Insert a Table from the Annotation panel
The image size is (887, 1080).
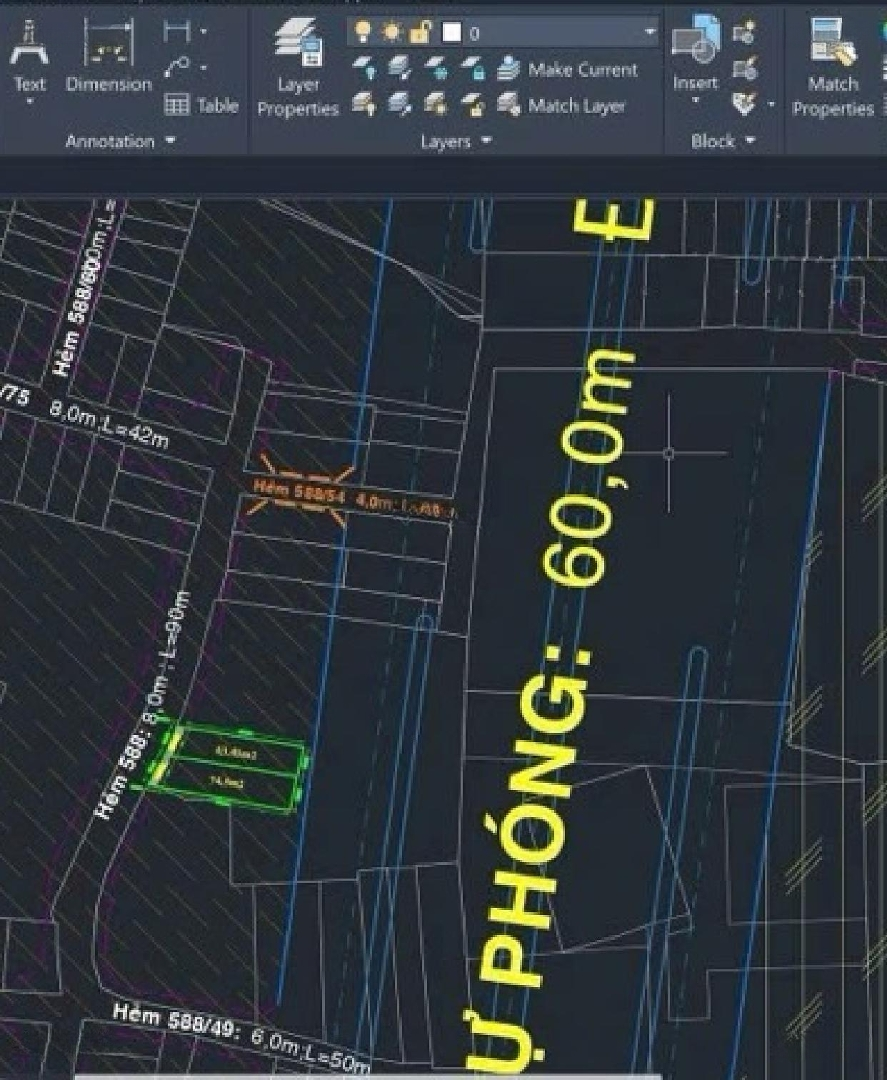[x=201, y=105]
